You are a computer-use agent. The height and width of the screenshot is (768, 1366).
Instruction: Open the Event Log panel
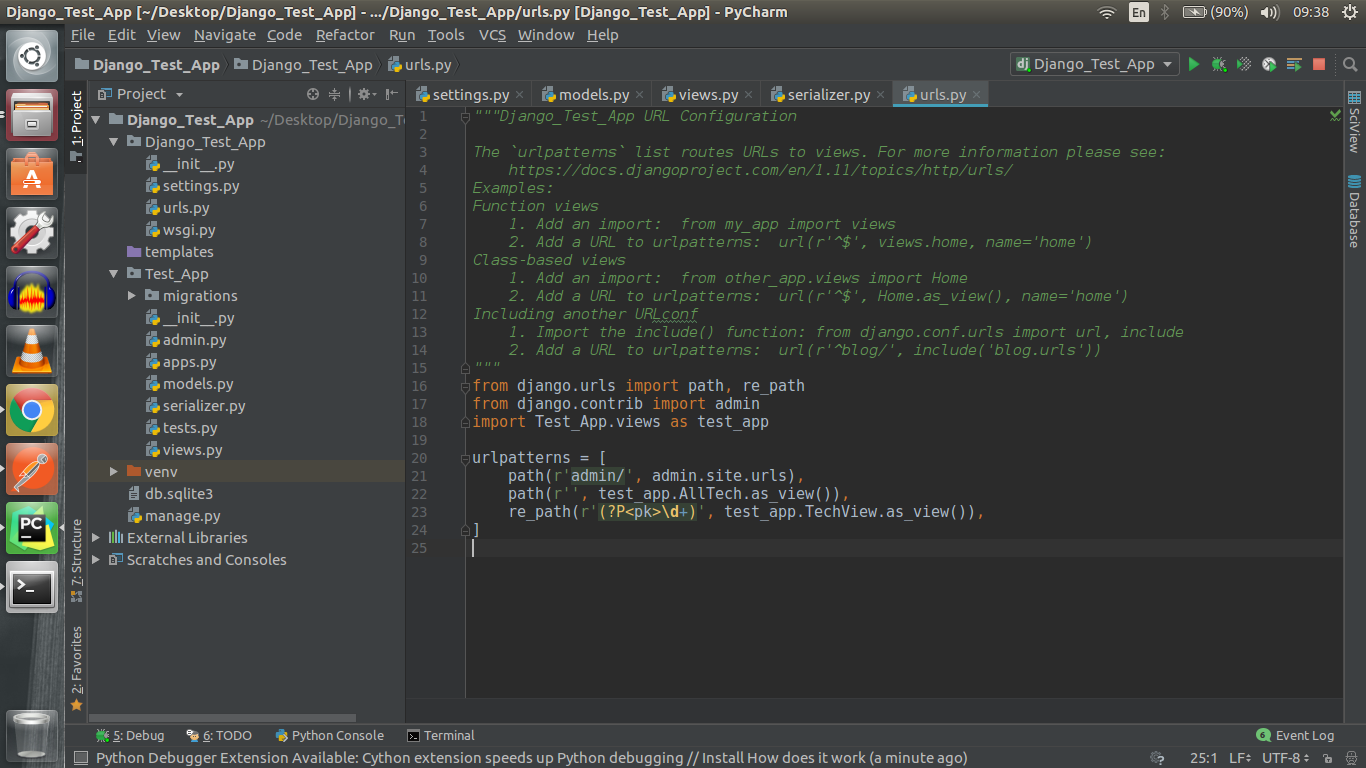[1295, 736]
